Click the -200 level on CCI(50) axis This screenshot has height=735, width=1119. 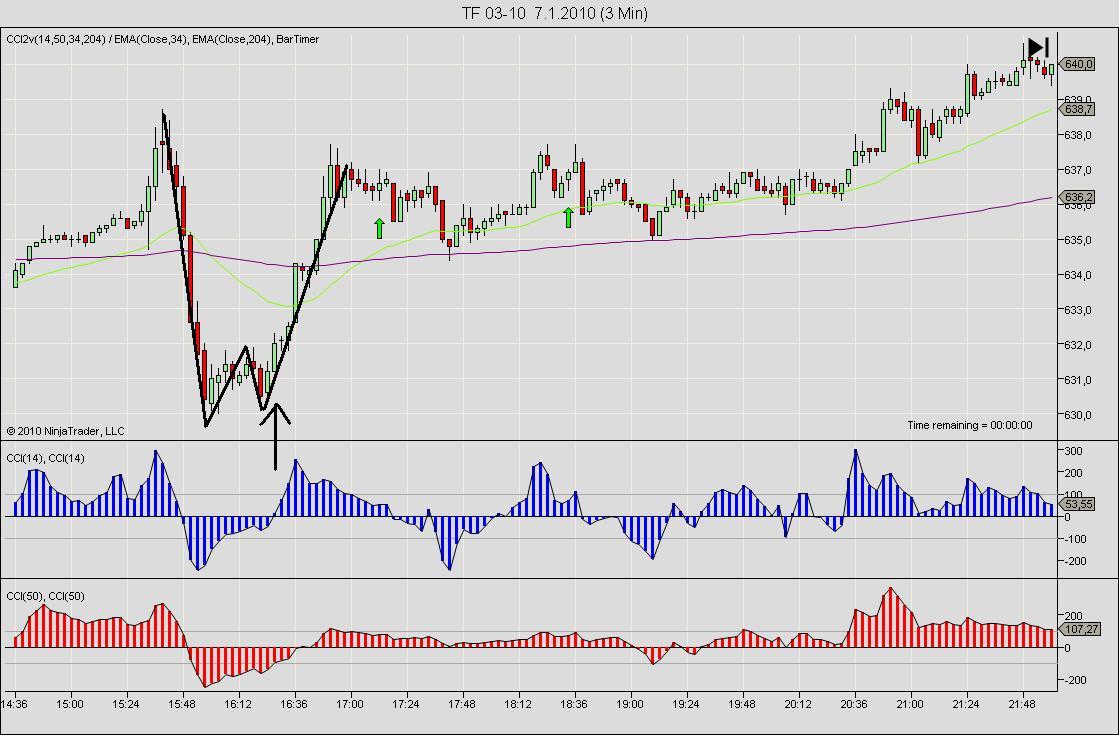[1073, 680]
